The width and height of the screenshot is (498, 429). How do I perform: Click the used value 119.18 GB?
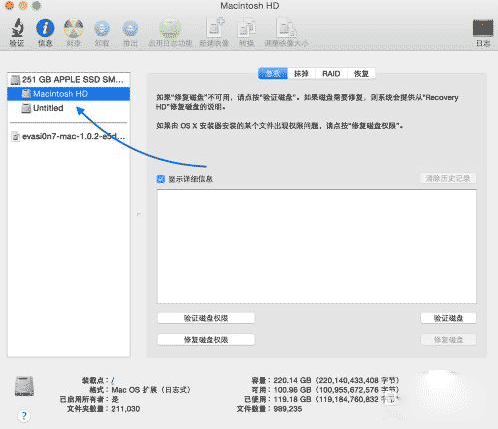point(292,399)
